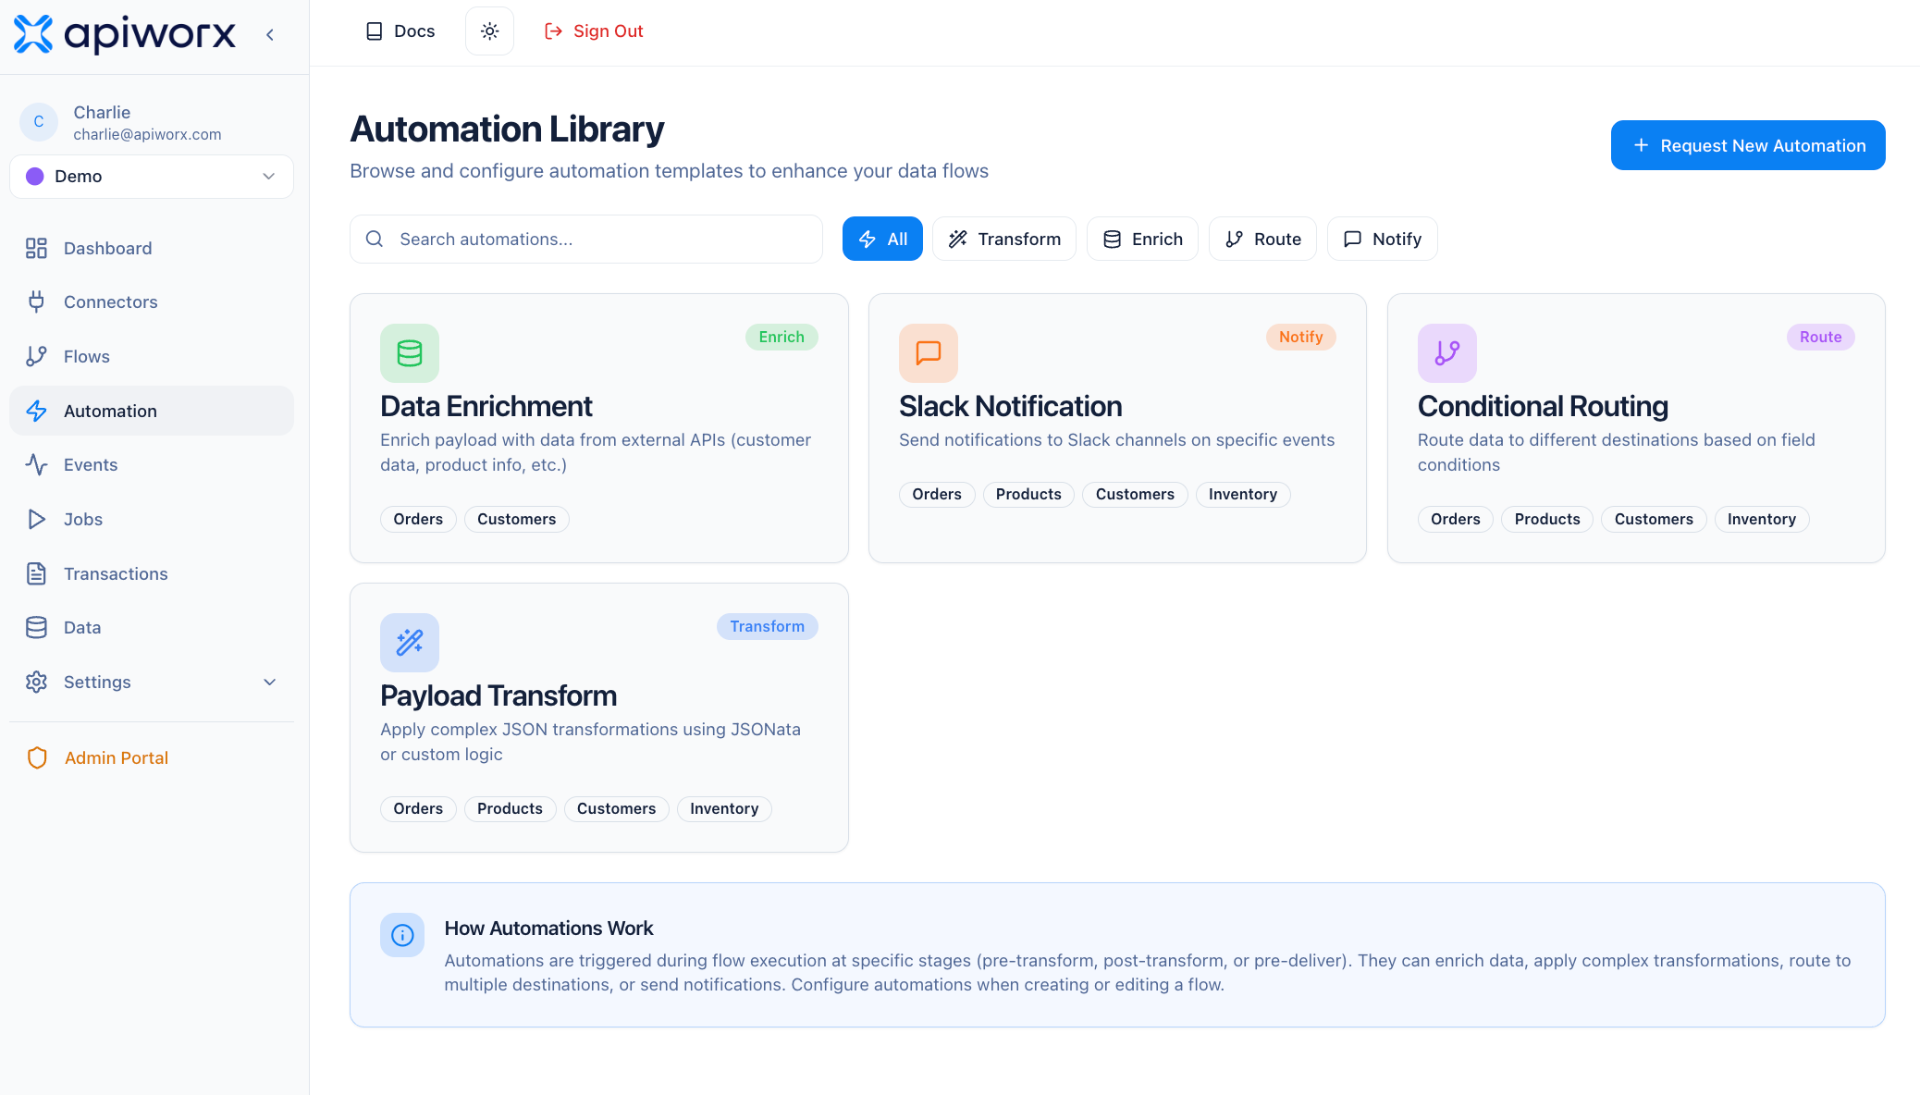Expand the Demo environment selector
This screenshot has width=1920, height=1095.
coord(151,176)
